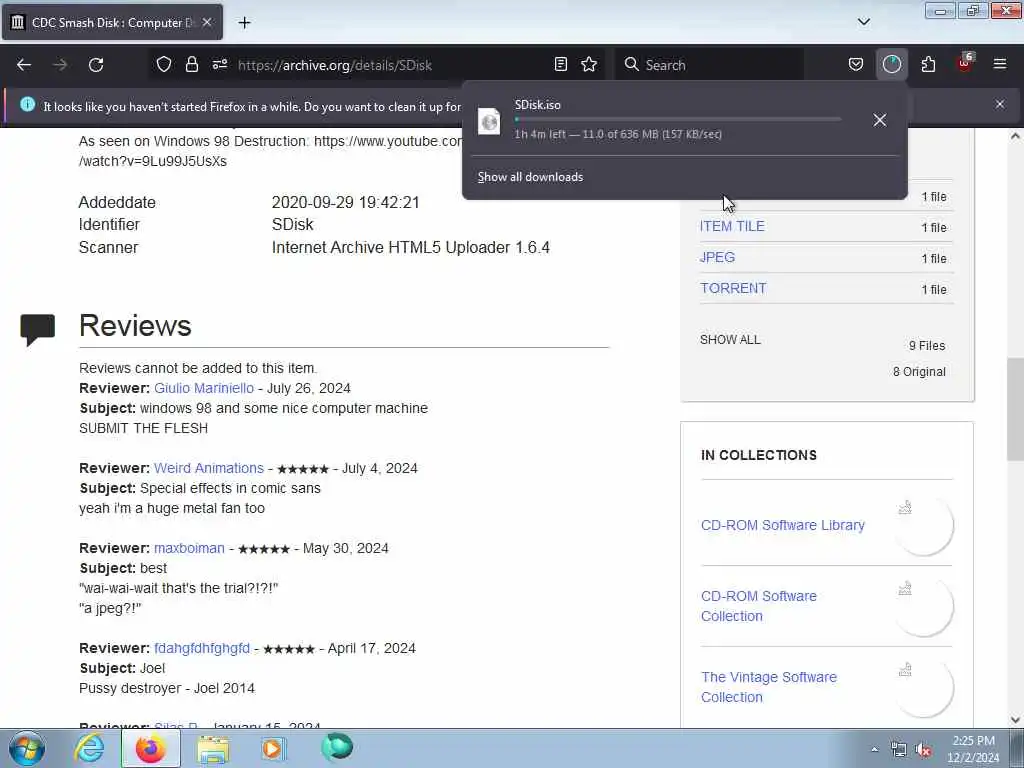Open CD-ROM Software Collection link

(x=758, y=606)
